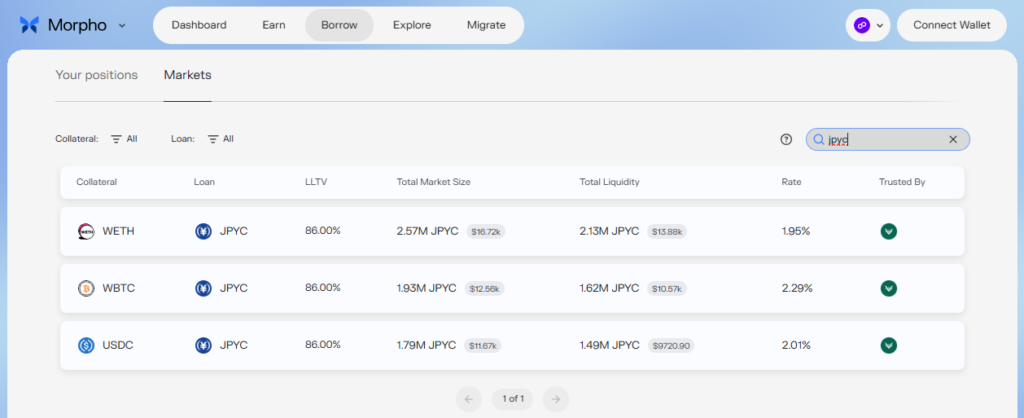Click the help question mark icon
This screenshot has height=418, width=1024.
786,139
